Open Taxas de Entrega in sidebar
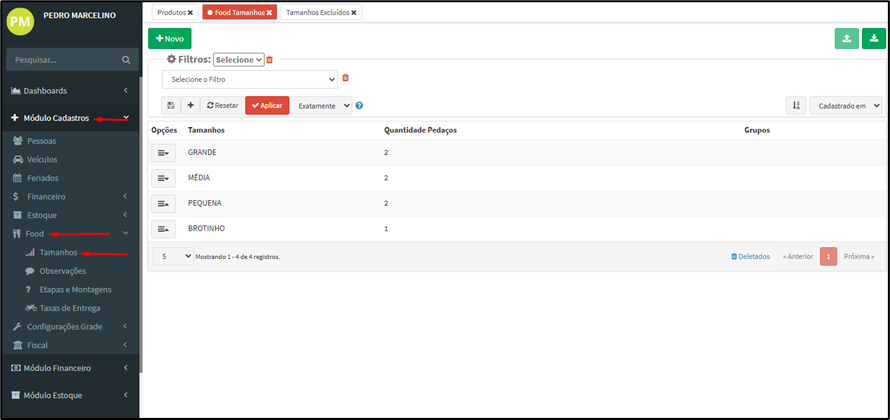 69,307
